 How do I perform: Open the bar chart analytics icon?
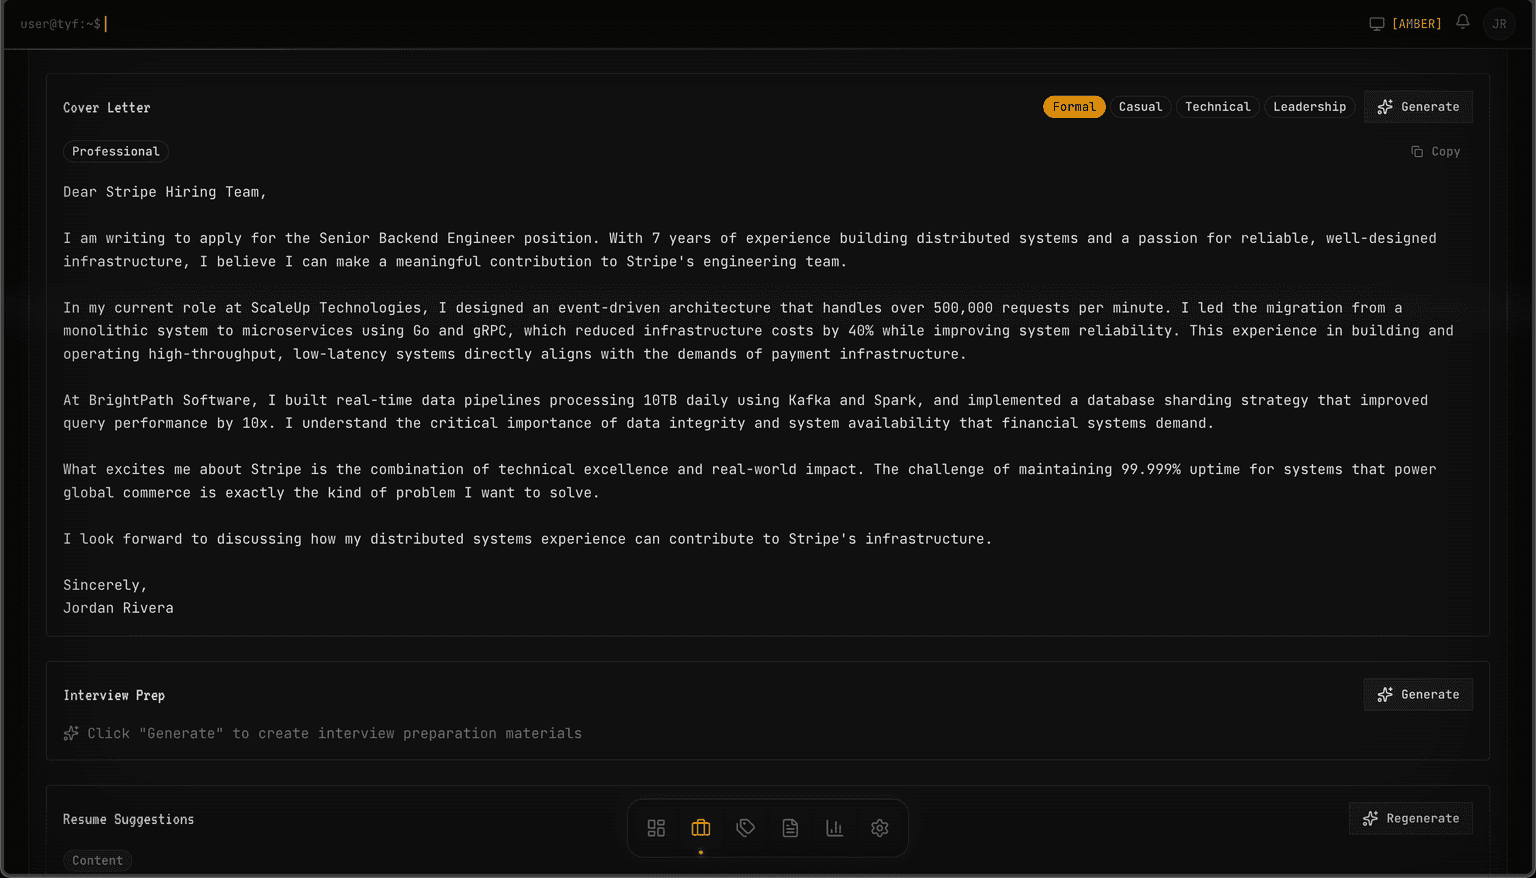(x=835, y=828)
